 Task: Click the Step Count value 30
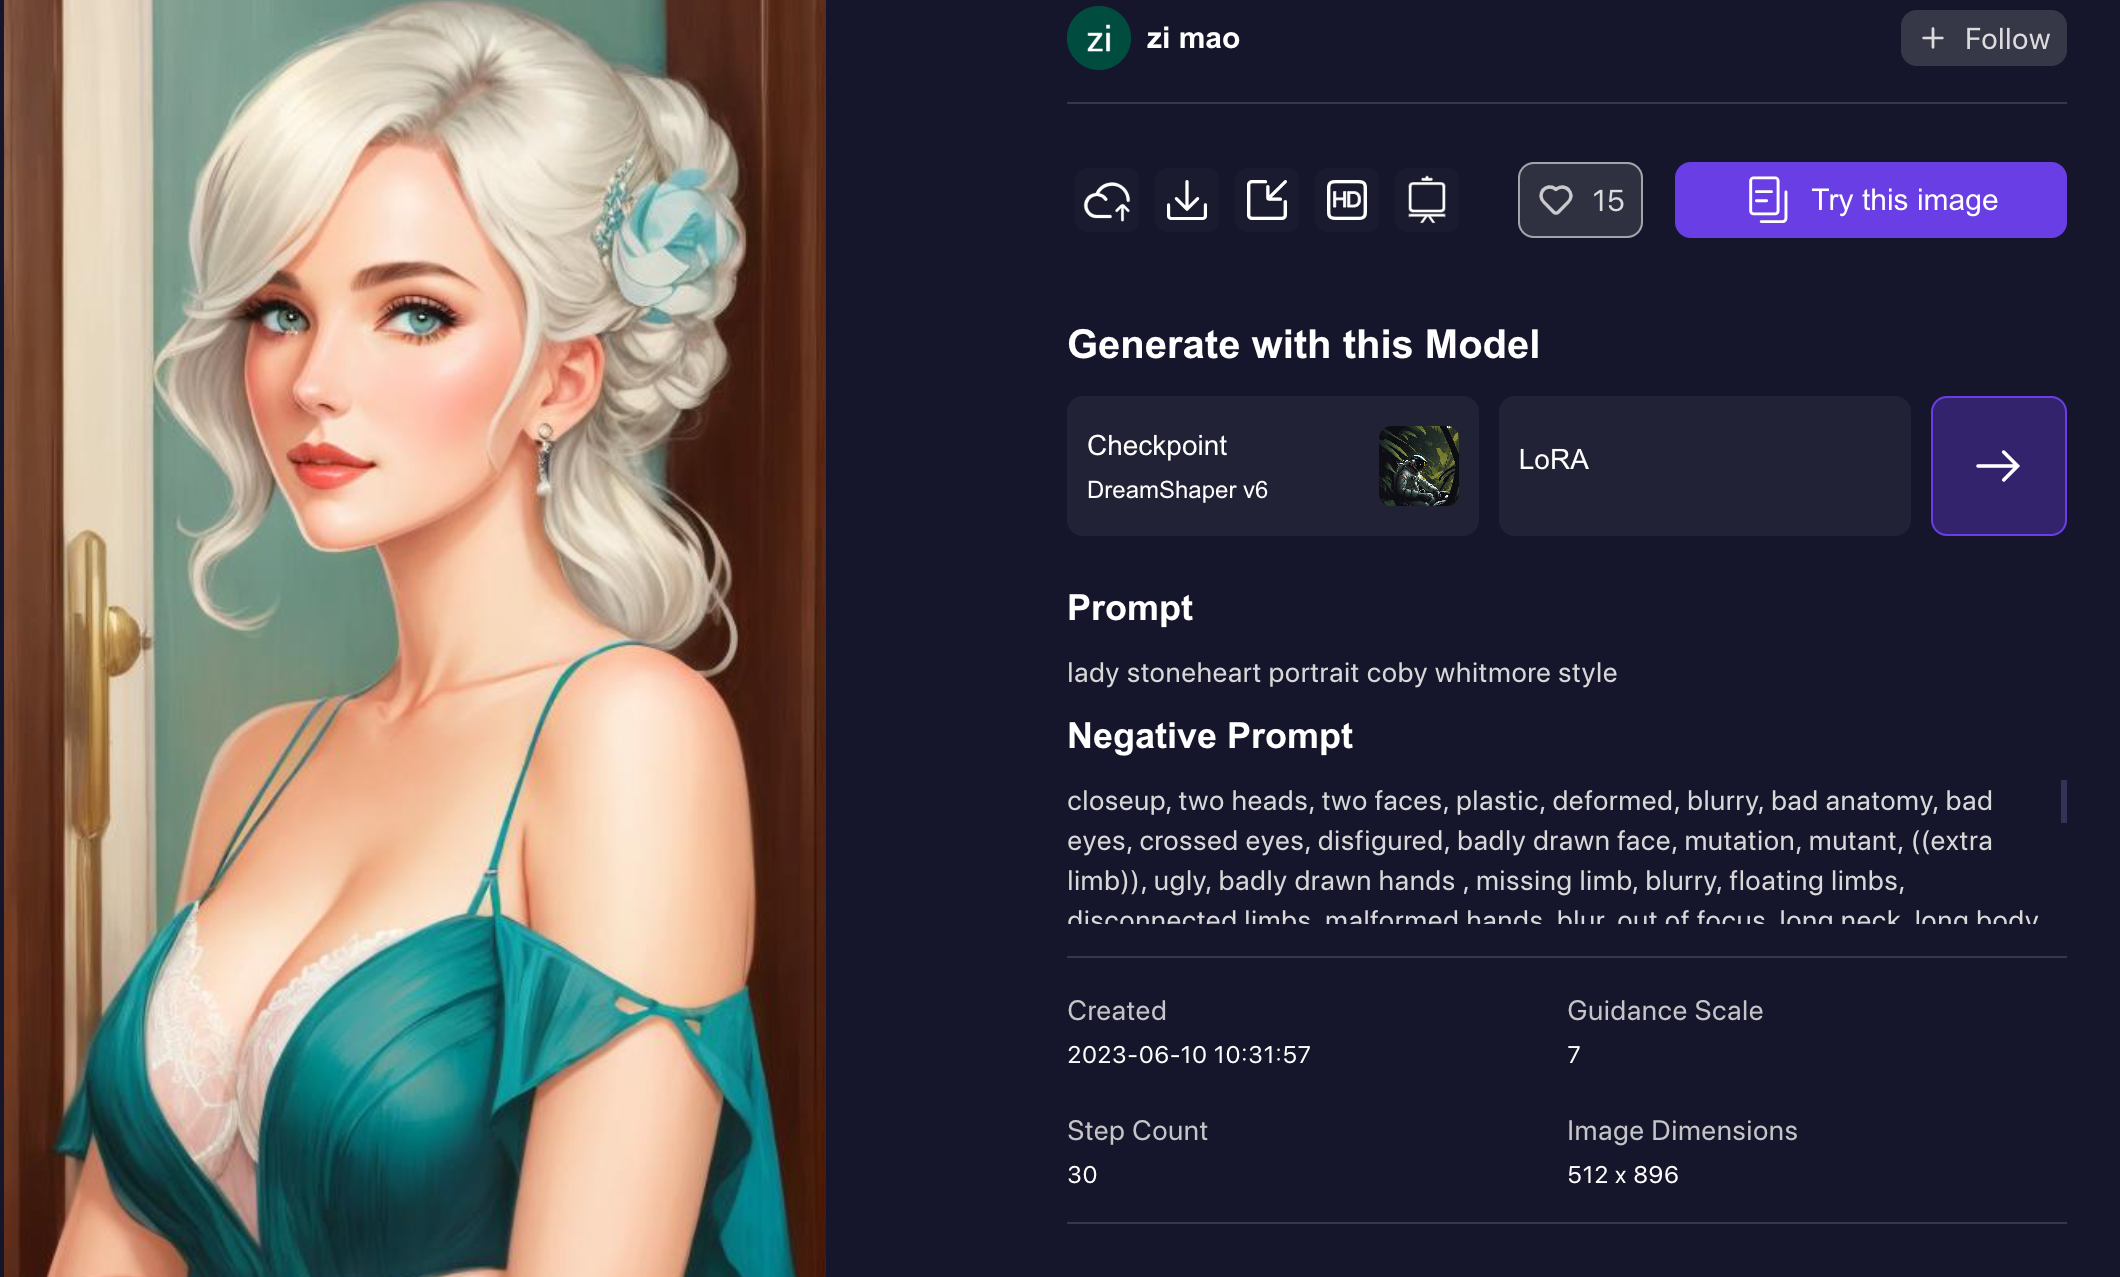(1082, 1175)
